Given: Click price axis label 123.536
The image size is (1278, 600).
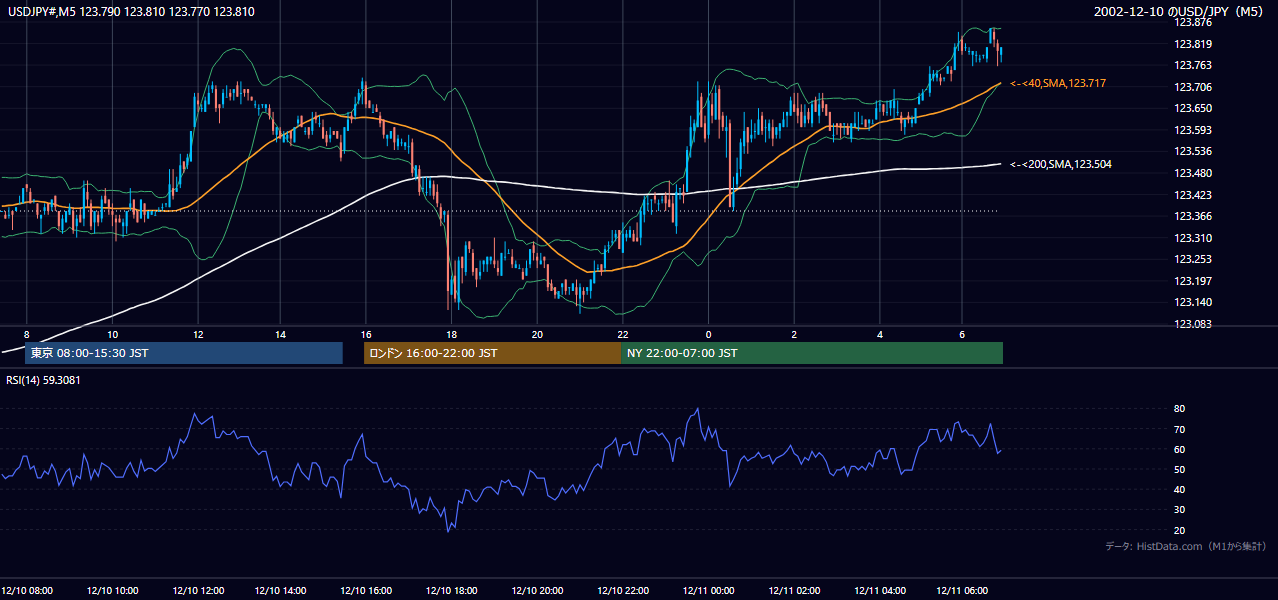Looking at the screenshot, I should point(1192,152).
